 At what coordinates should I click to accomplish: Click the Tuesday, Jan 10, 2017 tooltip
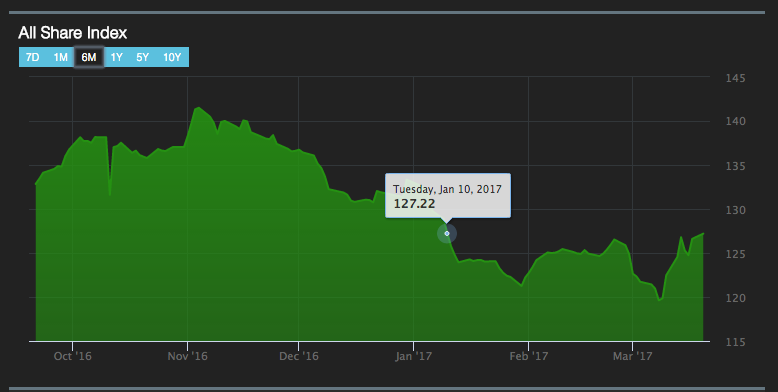click(448, 196)
